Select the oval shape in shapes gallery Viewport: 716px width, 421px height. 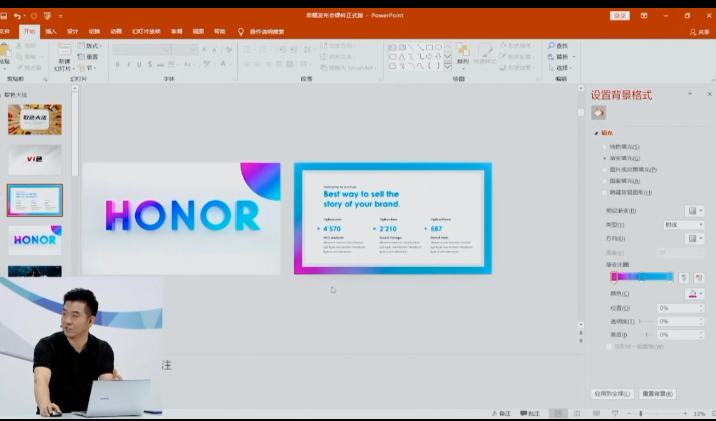(438, 47)
